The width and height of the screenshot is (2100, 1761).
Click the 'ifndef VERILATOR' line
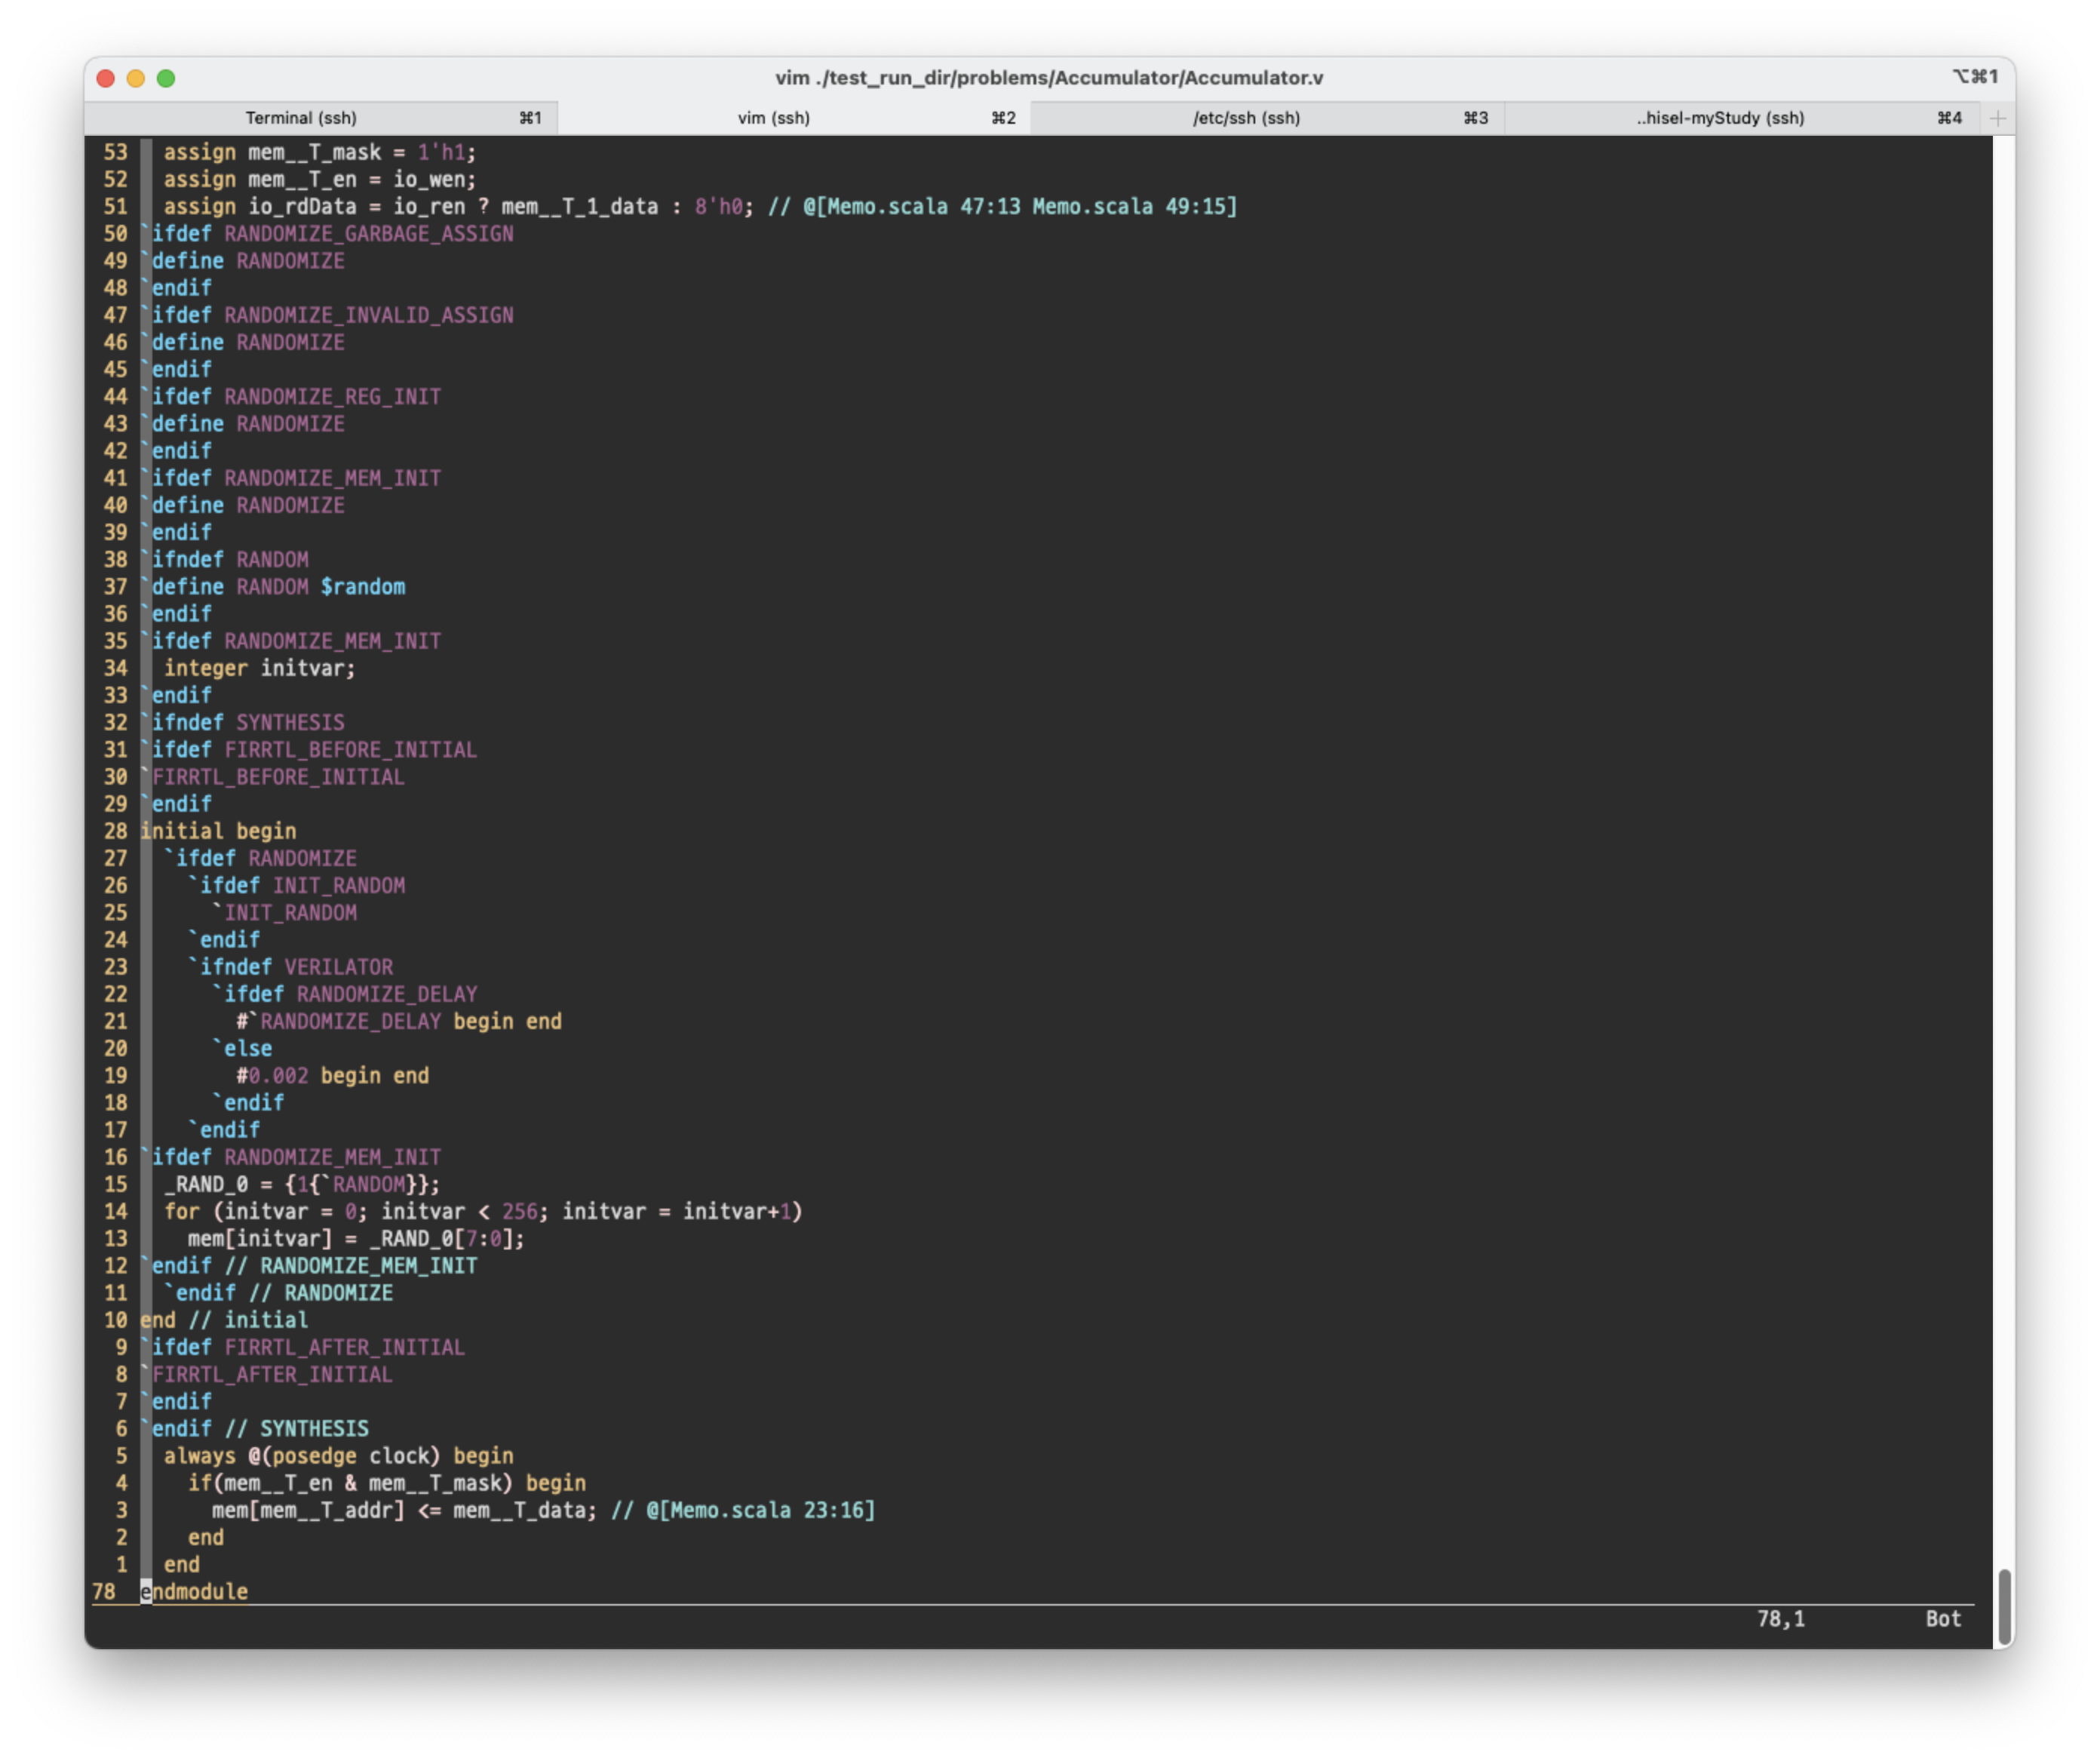(291, 967)
